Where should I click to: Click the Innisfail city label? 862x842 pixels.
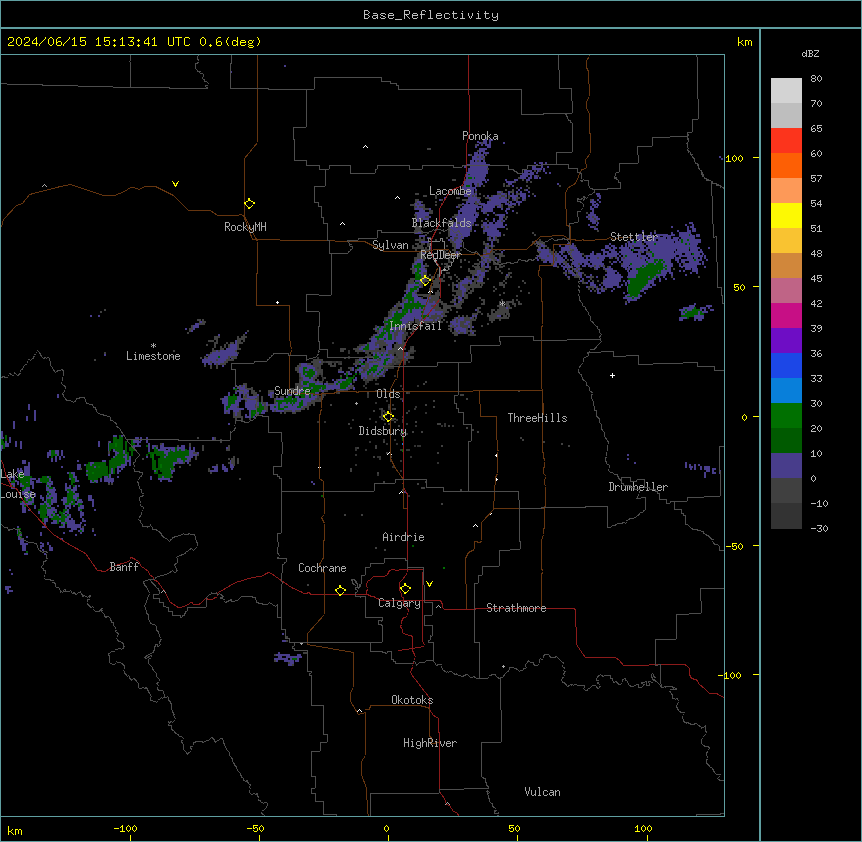coord(415,326)
